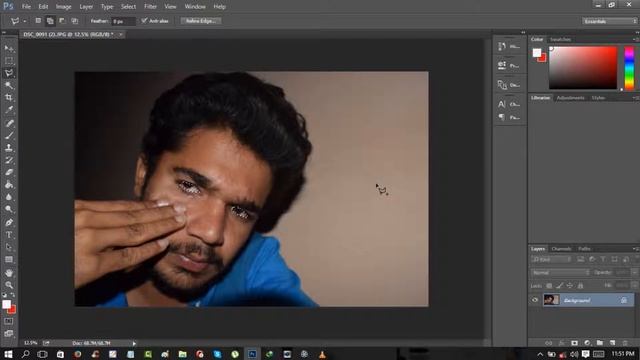Open the Quick Mask mode icon
The width and height of the screenshot is (640, 360).
(x=9, y=322)
